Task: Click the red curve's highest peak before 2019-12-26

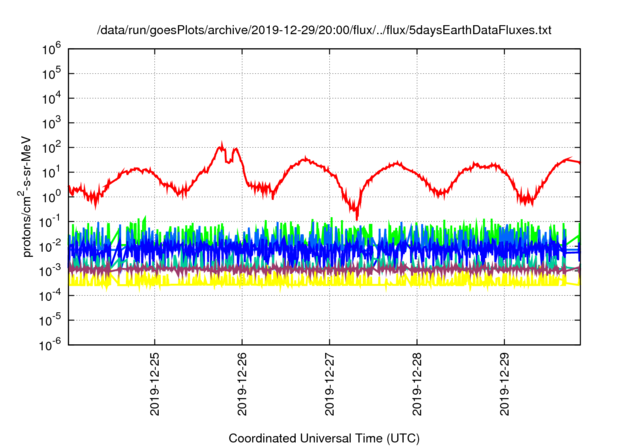Action: (222, 145)
